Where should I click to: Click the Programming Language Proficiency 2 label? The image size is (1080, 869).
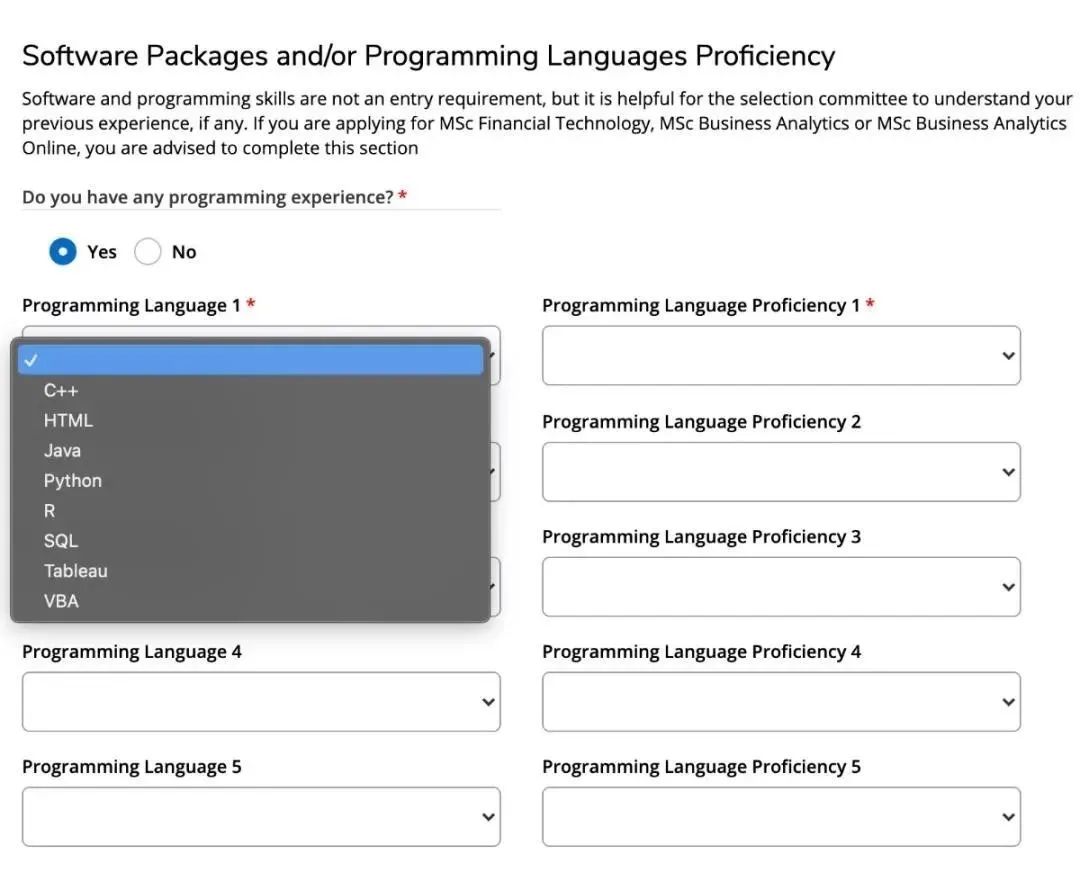tap(701, 421)
